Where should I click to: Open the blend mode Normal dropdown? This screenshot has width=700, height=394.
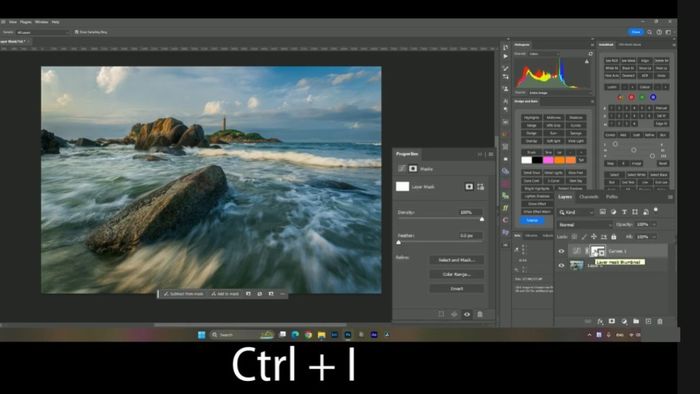[x=584, y=225]
